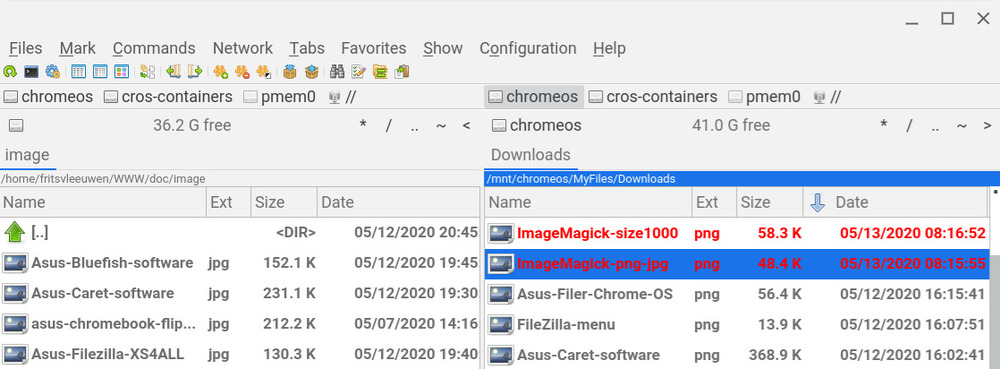The width and height of the screenshot is (1000, 369).
Task: Click the image icon of ImageMagick-size1000
Action: click(501, 233)
